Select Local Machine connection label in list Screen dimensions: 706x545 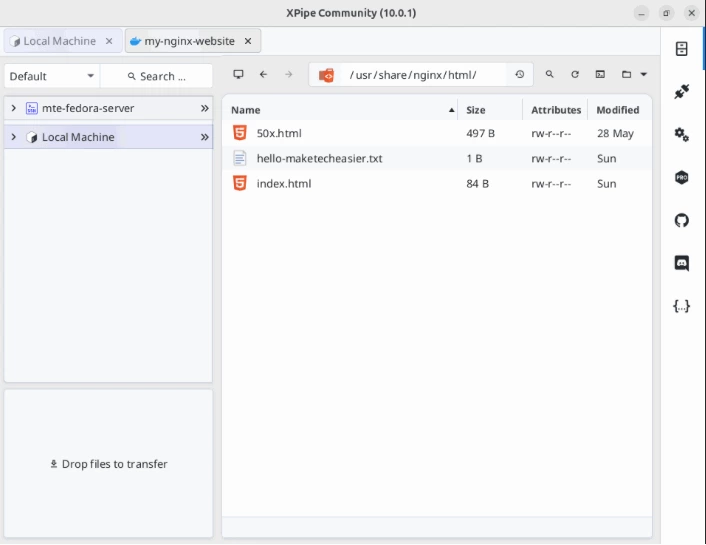[x=78, y=137]
